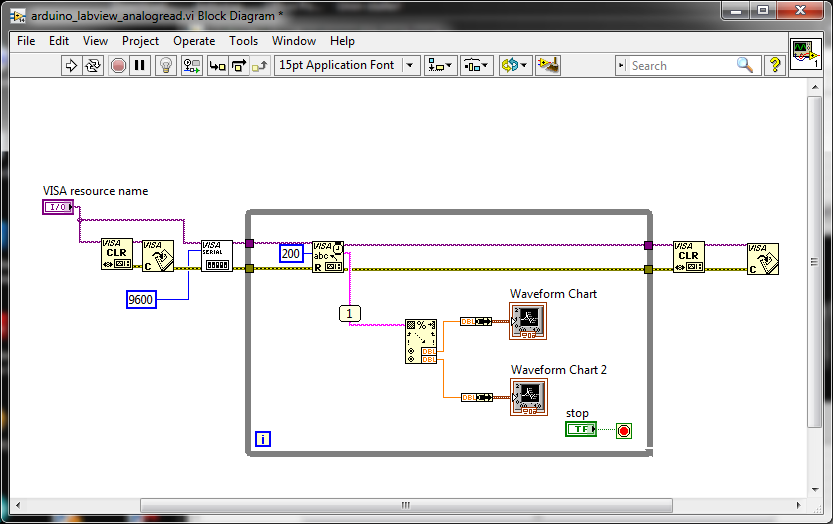This screenshot has height=524, width=833.
Task: Click horizontal scrollbar left arrow
Action: tap(18, 505)
